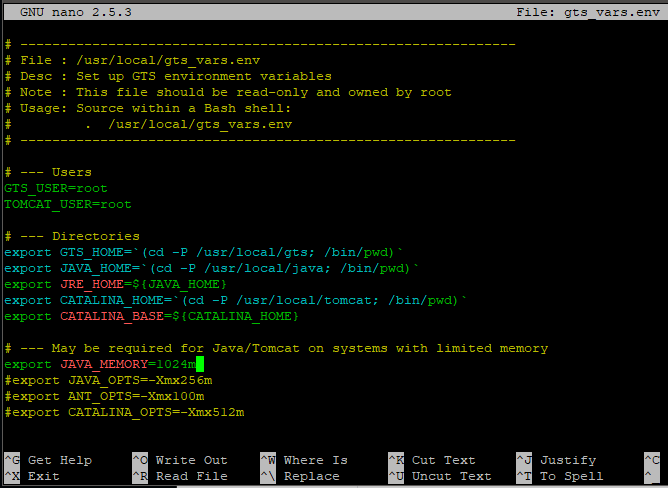The height and width of the screenshot is (488, 668).
Task: Click the Get Help shortcut label
Action: 59,460
